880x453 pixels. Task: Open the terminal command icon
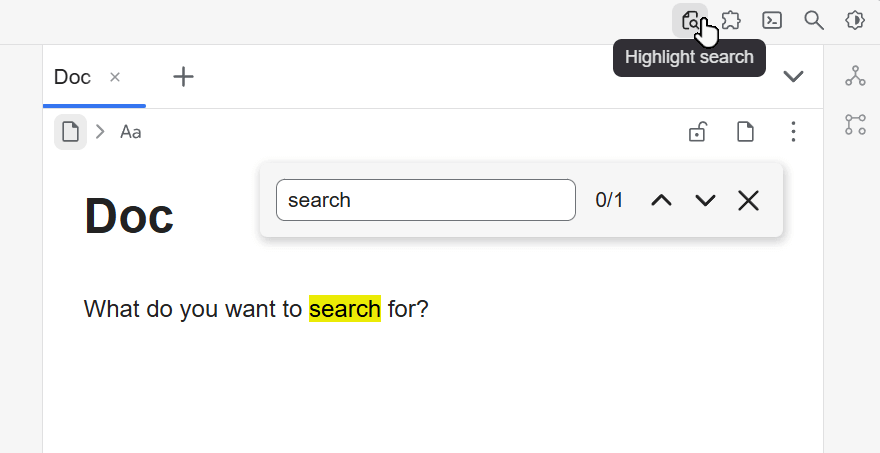(772, 20)
